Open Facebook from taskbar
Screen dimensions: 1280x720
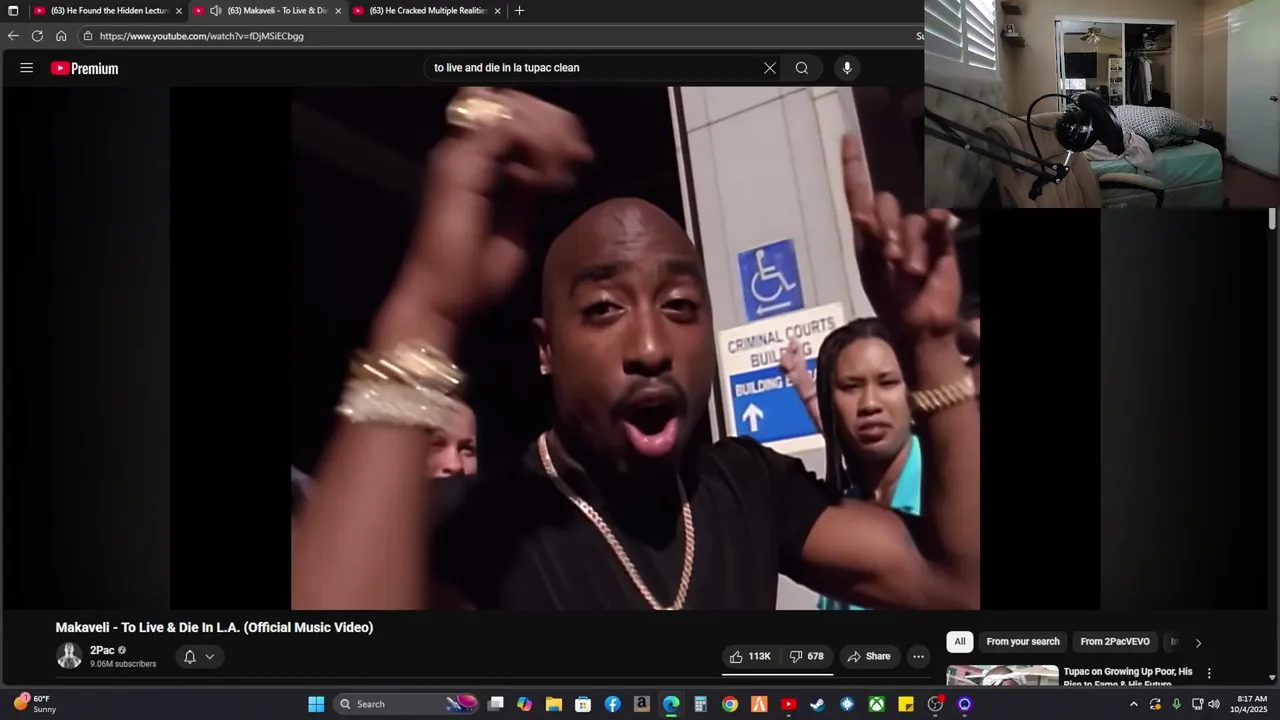613,704
